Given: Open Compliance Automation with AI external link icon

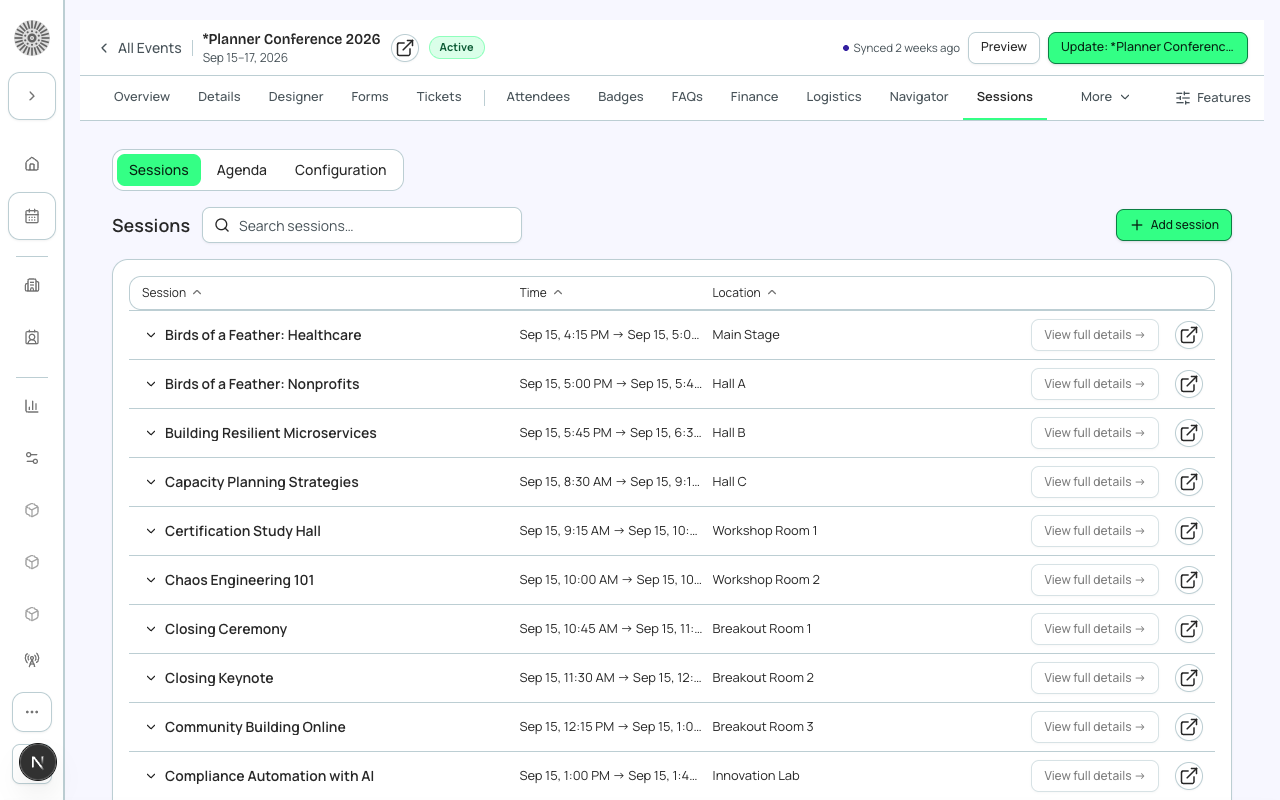Looking at the screenshot, I should pyautogui.click(x=1188, y=776).
